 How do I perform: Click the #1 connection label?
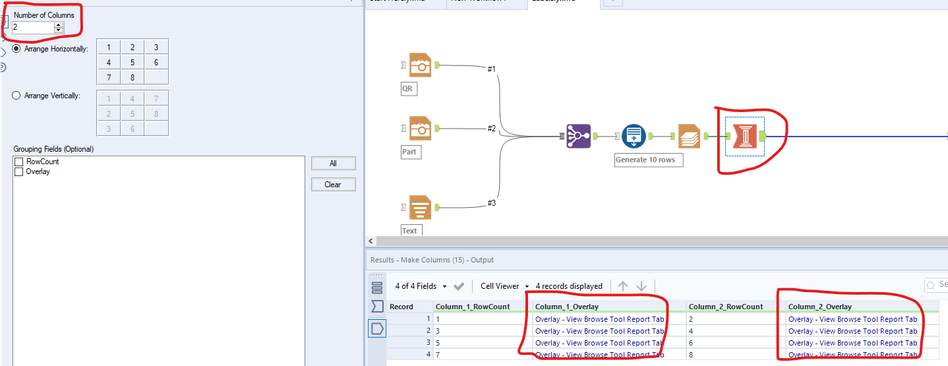coord(492,69)
